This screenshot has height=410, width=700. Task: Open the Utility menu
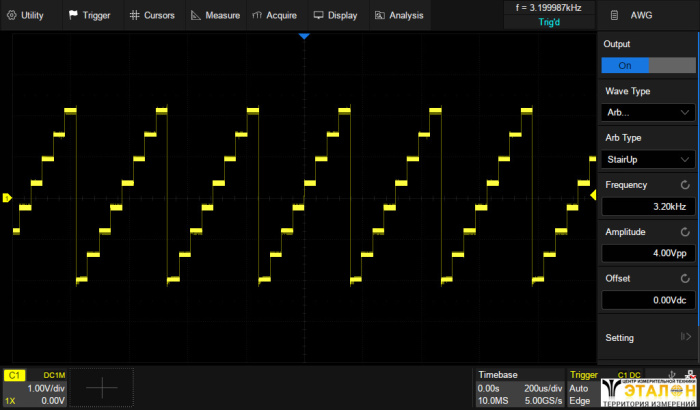pyautogui.click(x=27, y=16)
